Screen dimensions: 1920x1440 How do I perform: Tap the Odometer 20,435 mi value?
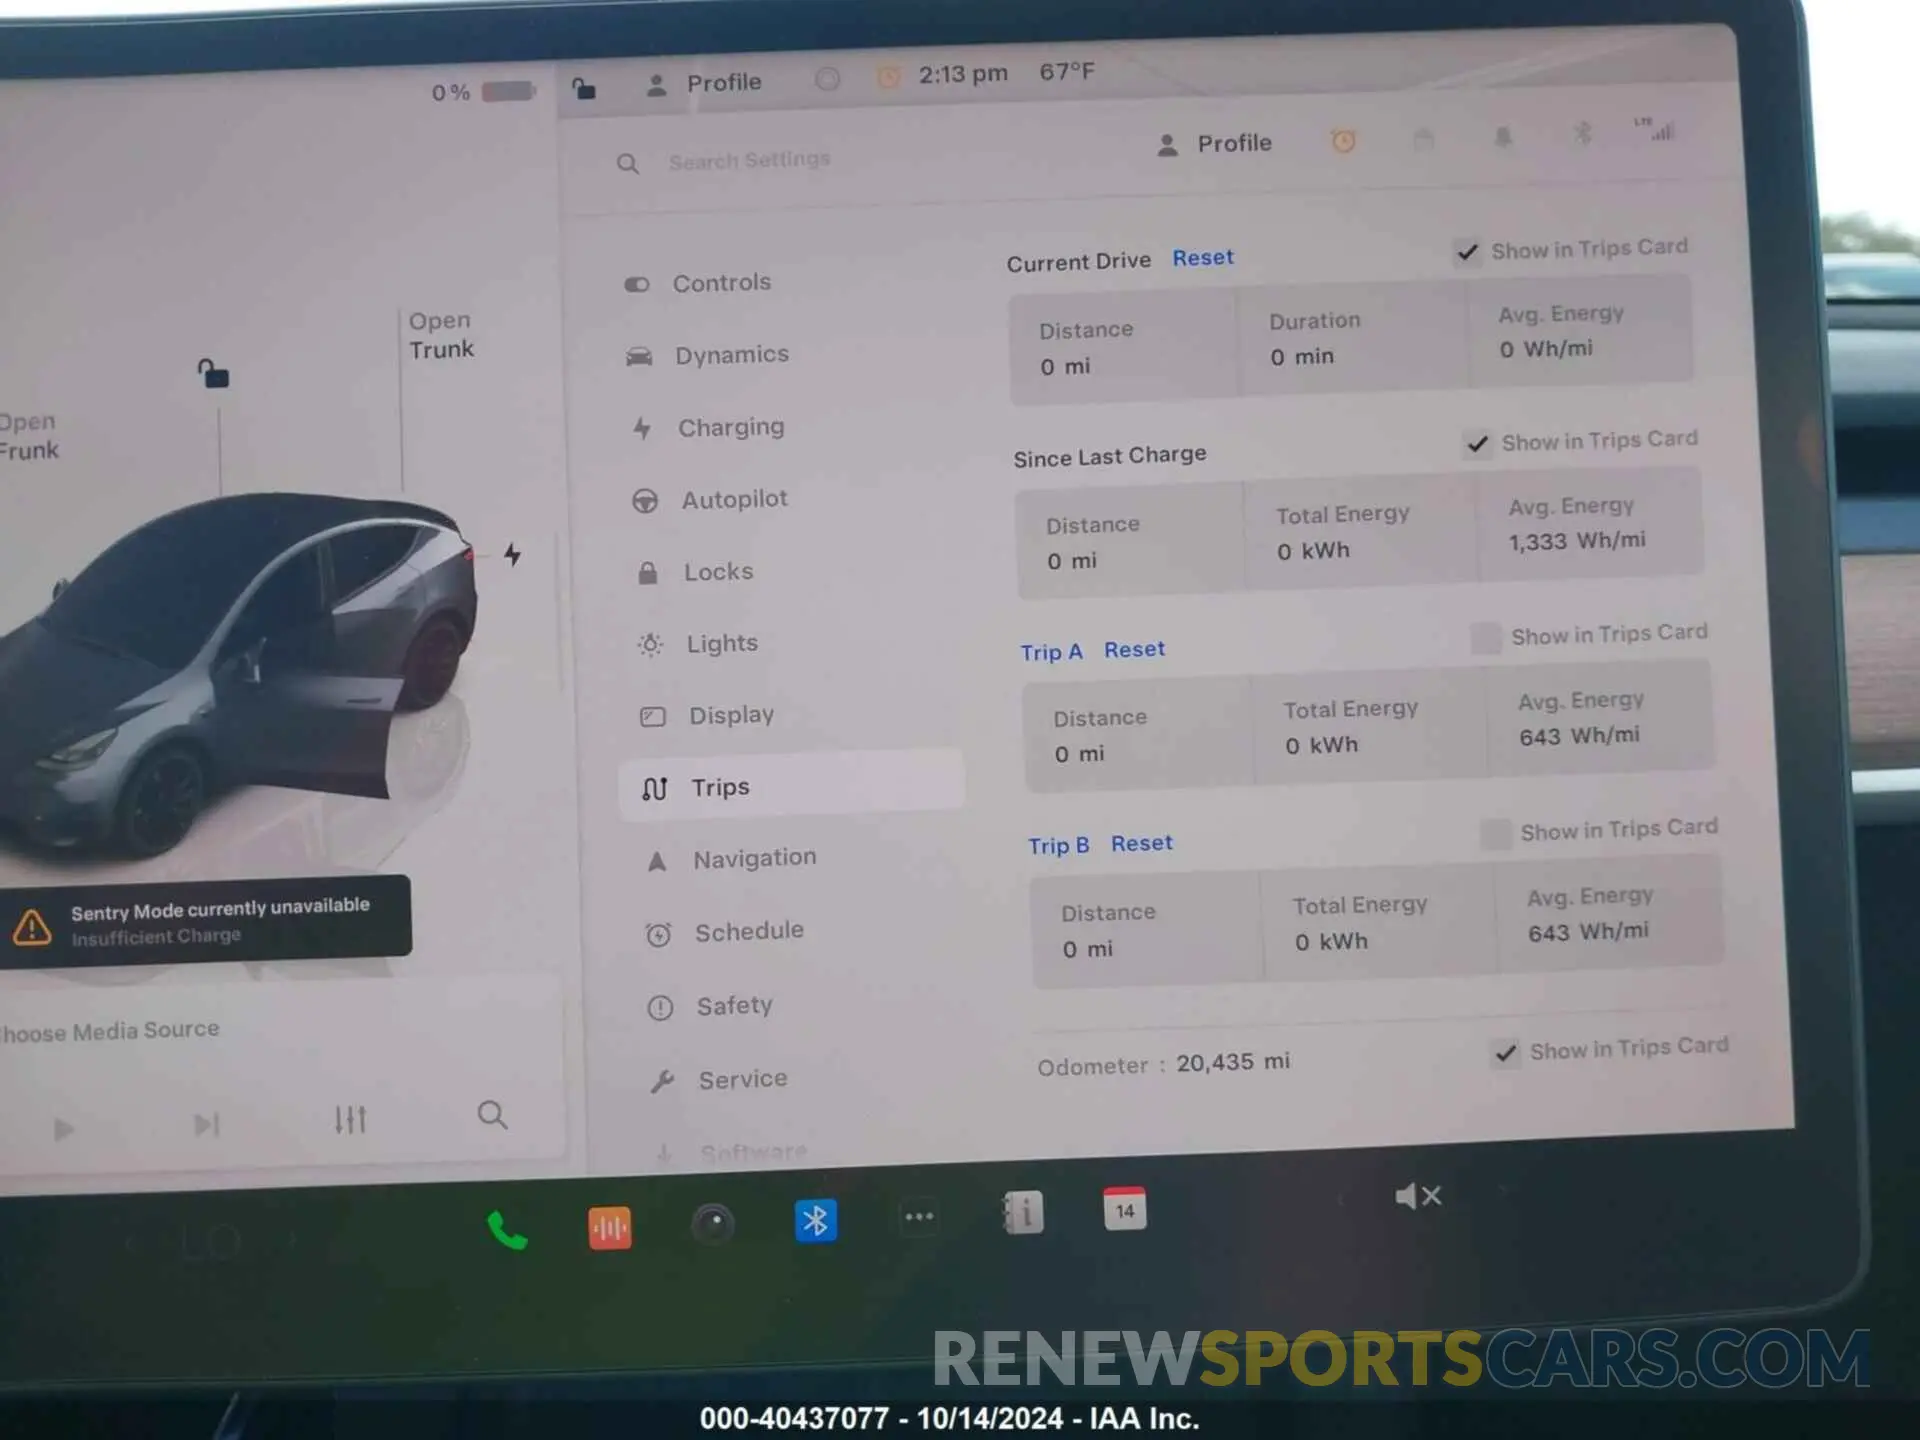(1232, 1063)
